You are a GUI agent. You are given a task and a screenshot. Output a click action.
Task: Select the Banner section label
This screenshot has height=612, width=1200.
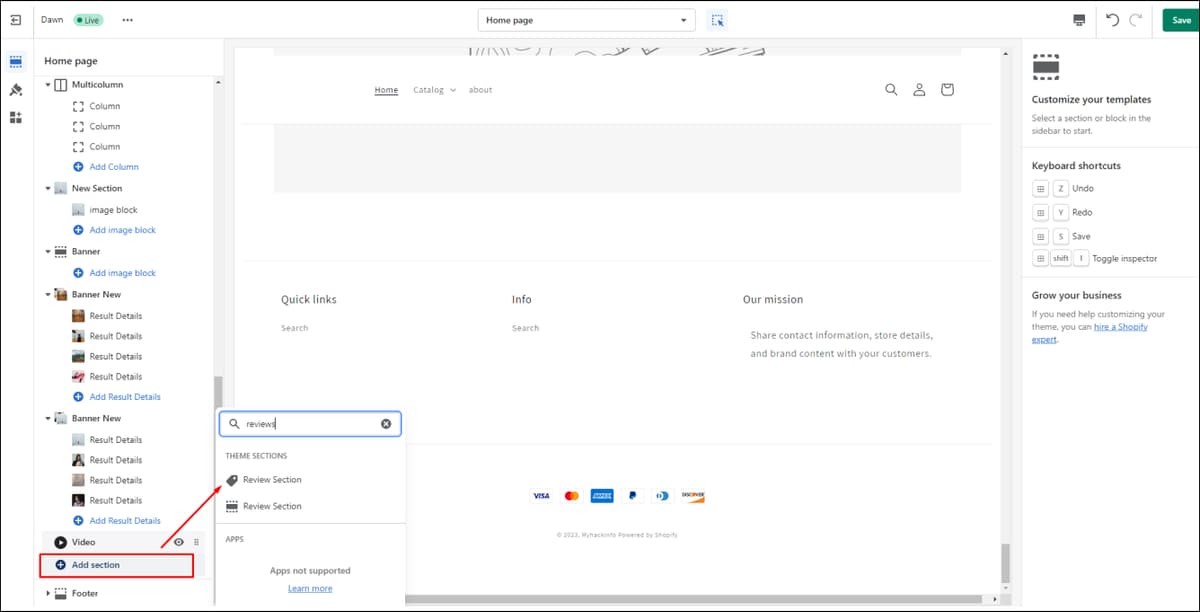(86, 252)
